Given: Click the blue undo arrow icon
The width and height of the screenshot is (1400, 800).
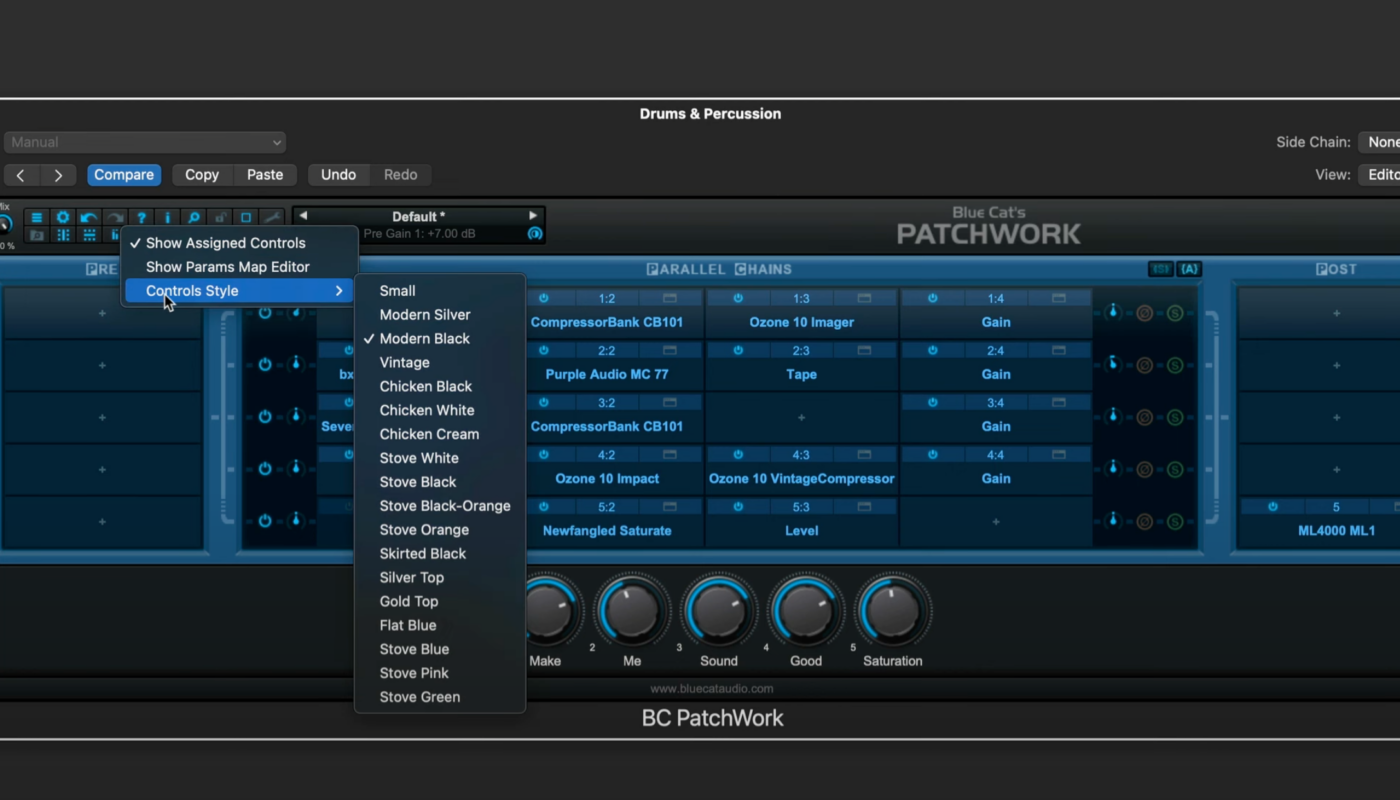Looking at the screenshot, I should click(89, 217).
